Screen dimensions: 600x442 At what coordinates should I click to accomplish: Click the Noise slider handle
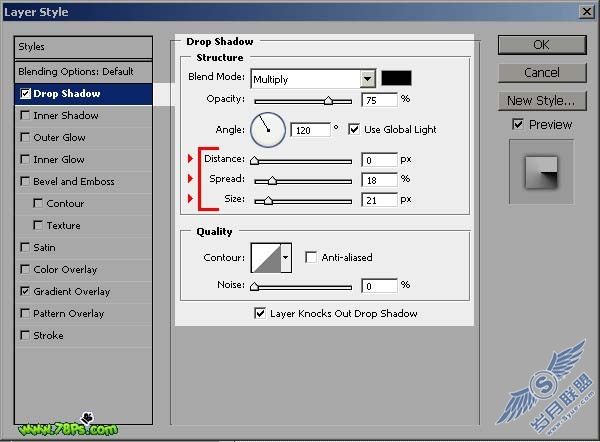[254, 286]
